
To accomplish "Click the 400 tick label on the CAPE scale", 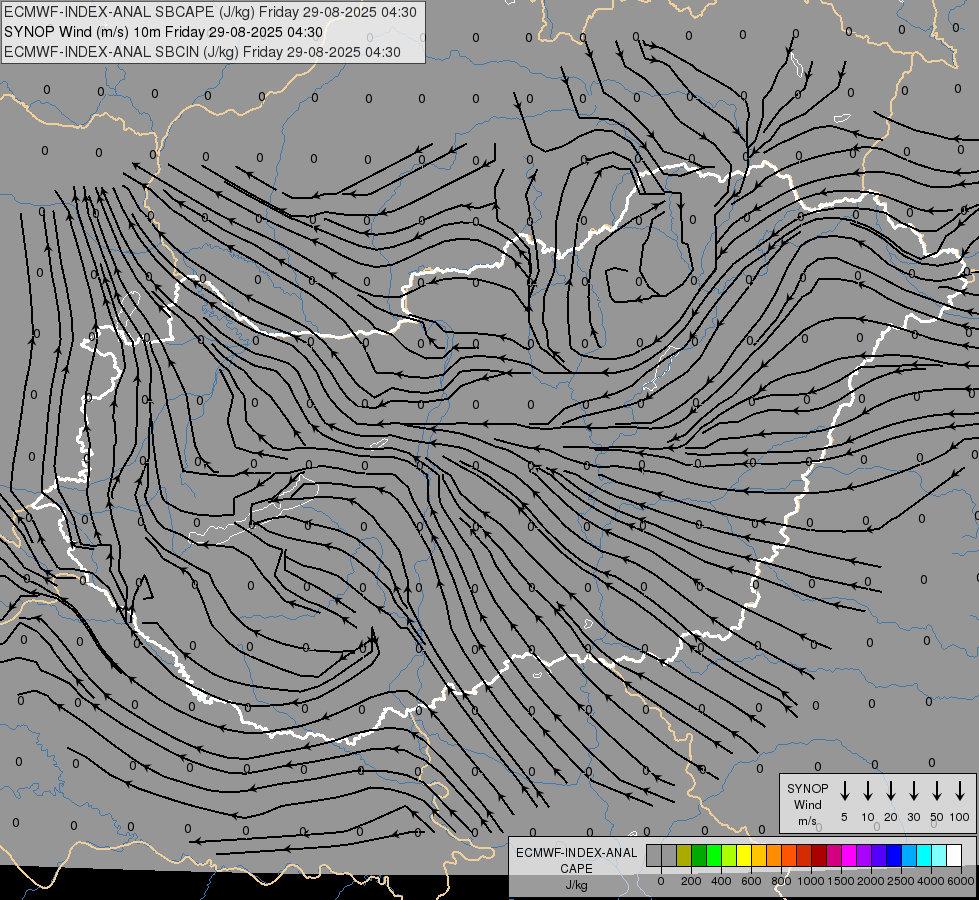I will click(721, 881).
